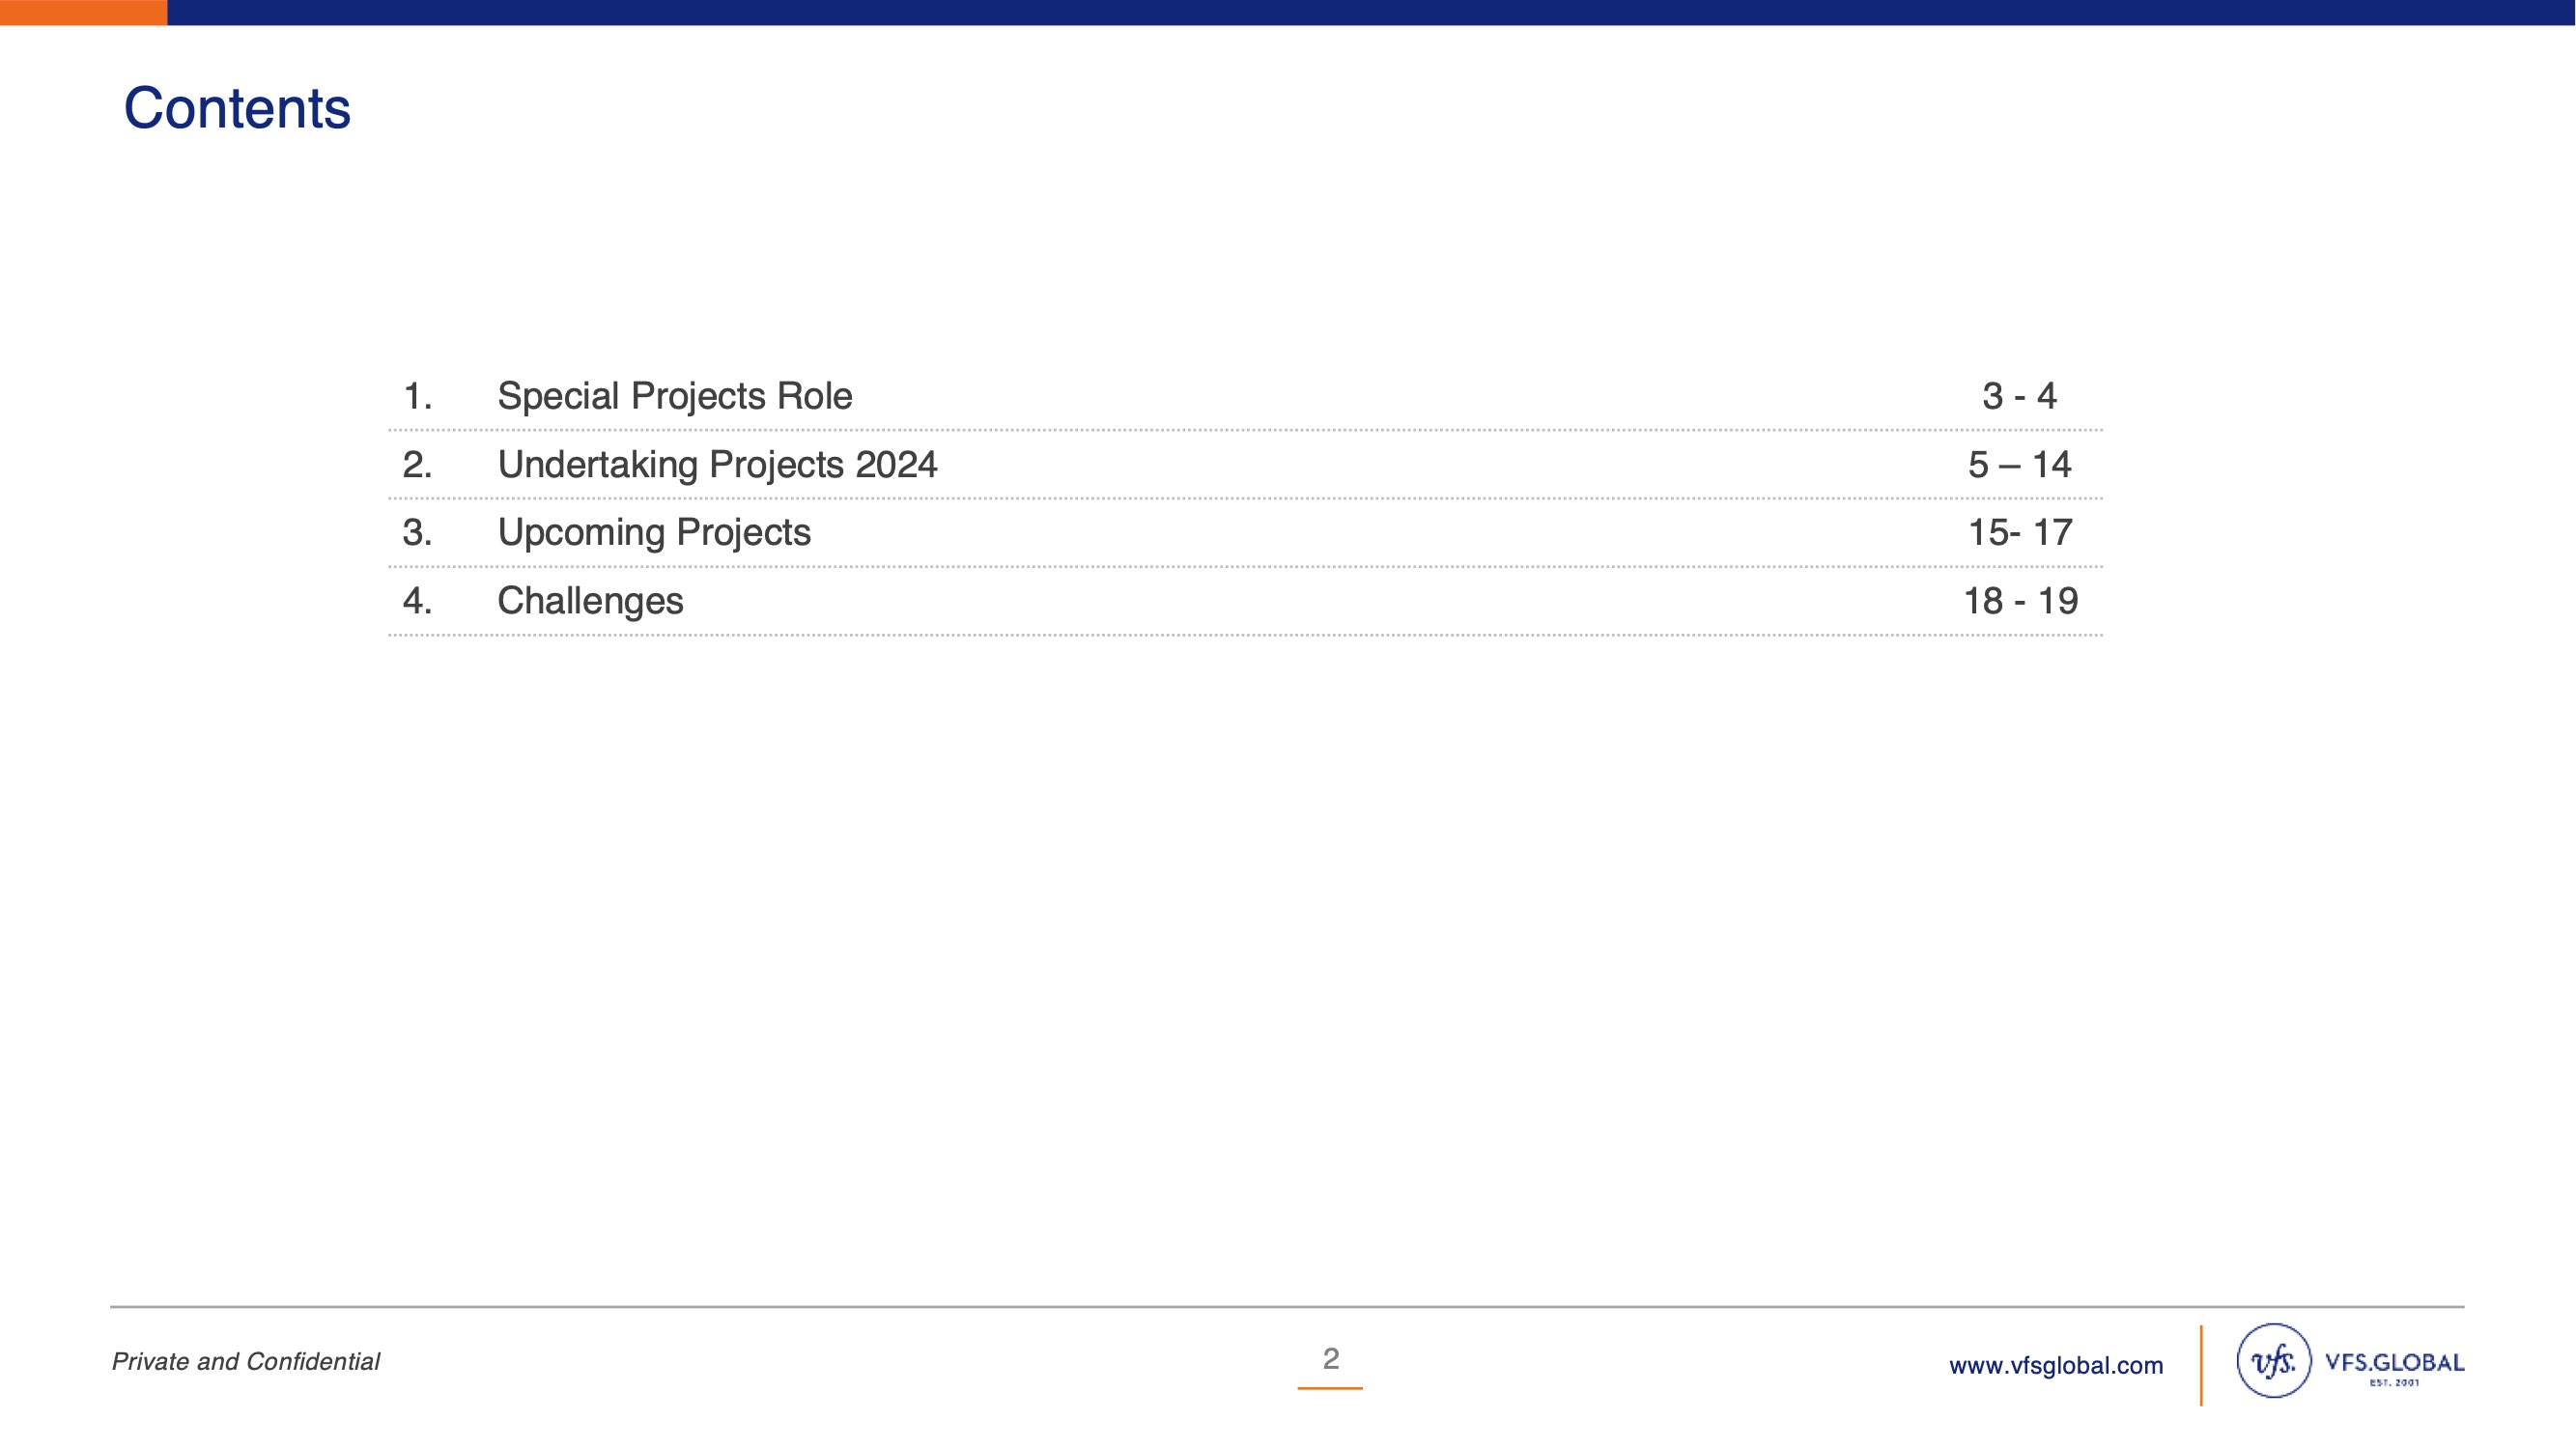This screenshot has width=2576, height=1449.
Task: Select the 'Undertaking Projects 2024' entry
Action: point(717,465)
